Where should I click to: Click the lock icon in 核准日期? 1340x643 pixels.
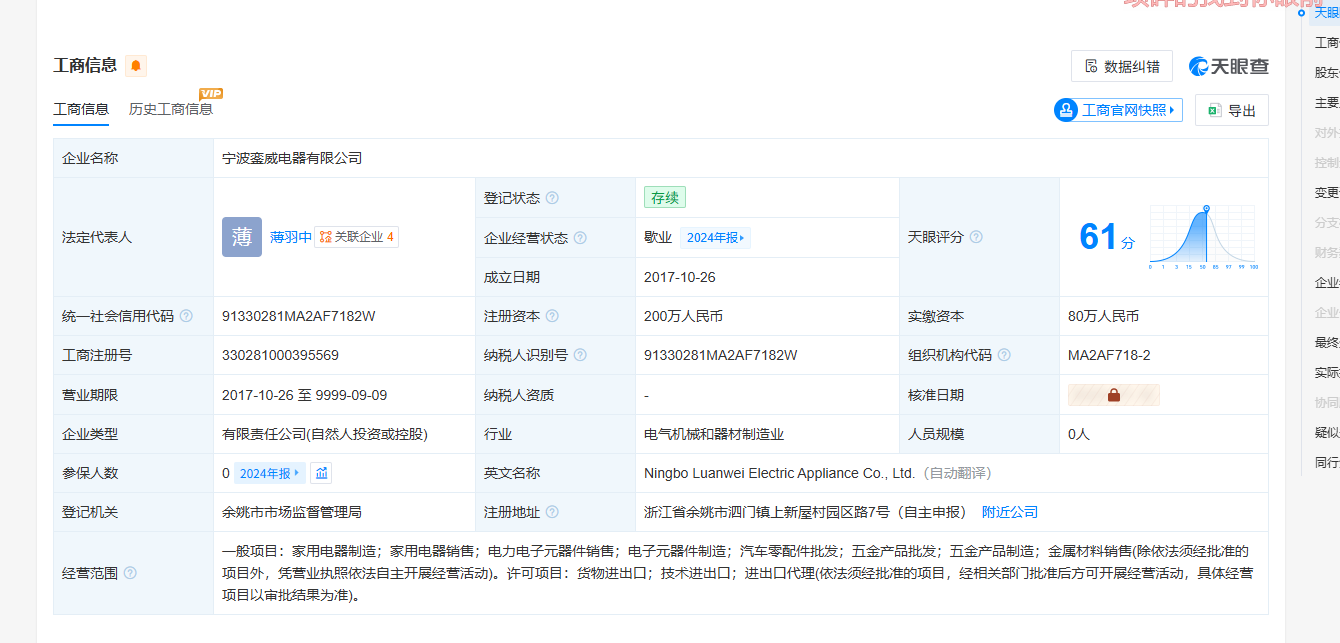1113,395
